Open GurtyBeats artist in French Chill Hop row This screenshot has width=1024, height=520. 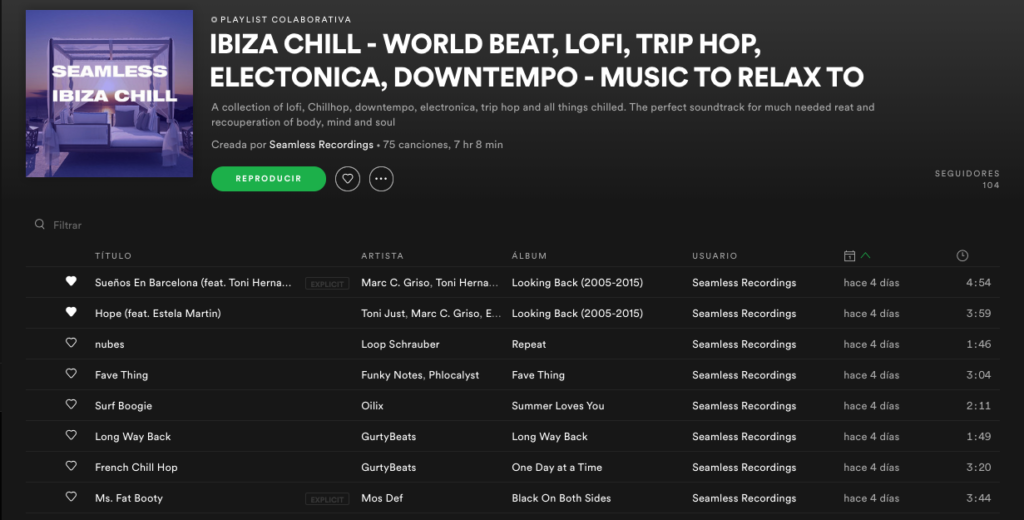[389, 467]
